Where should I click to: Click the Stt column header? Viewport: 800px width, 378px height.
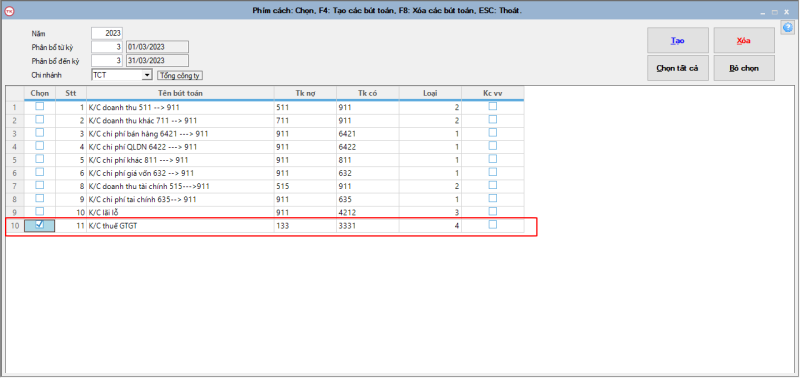pyautogui.click(x=71, y=93)
